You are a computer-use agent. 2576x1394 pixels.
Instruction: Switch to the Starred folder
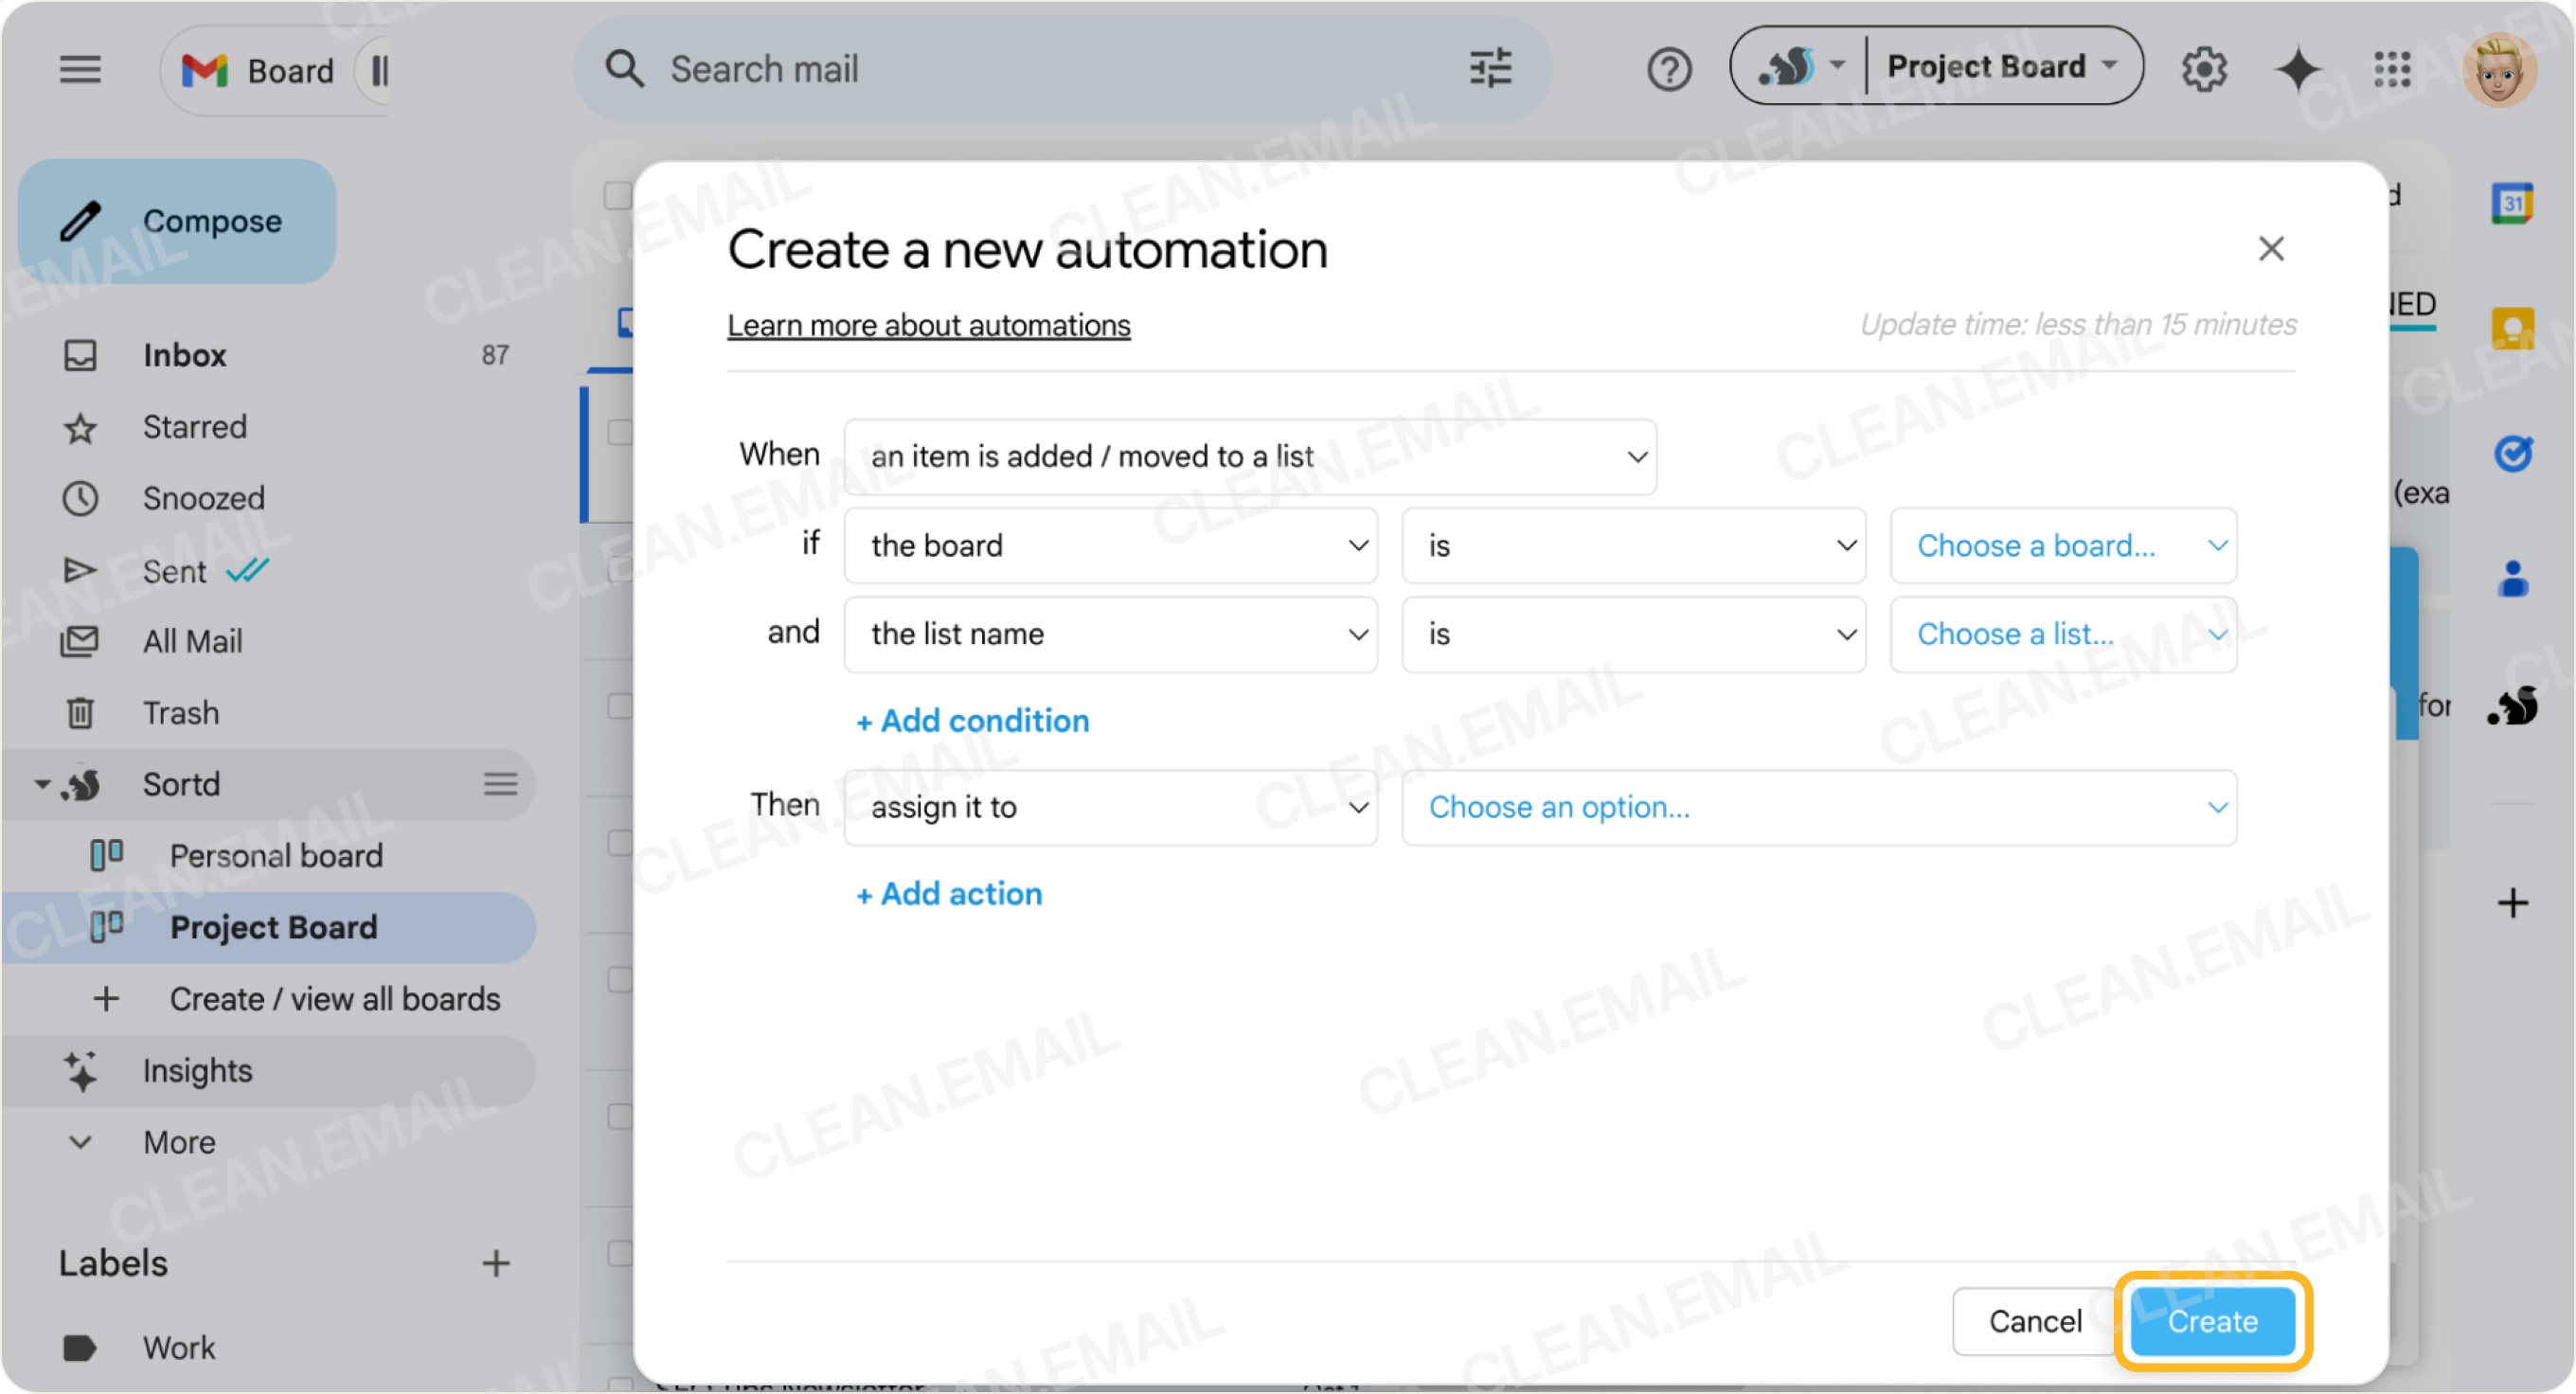[194, 427]
